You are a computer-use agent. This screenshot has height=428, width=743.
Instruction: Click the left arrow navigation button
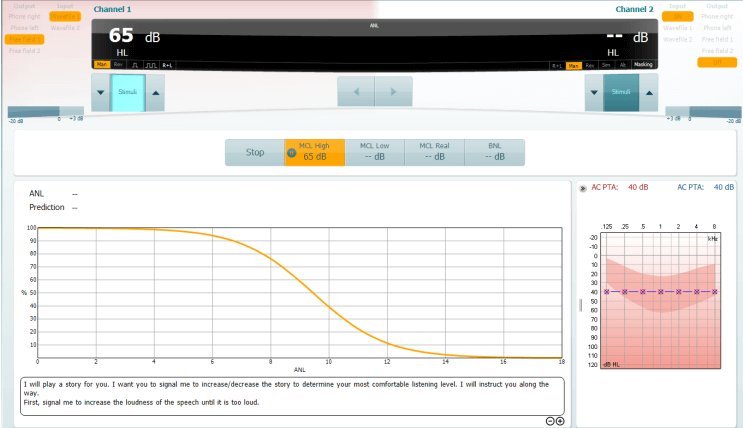point(356,91)
